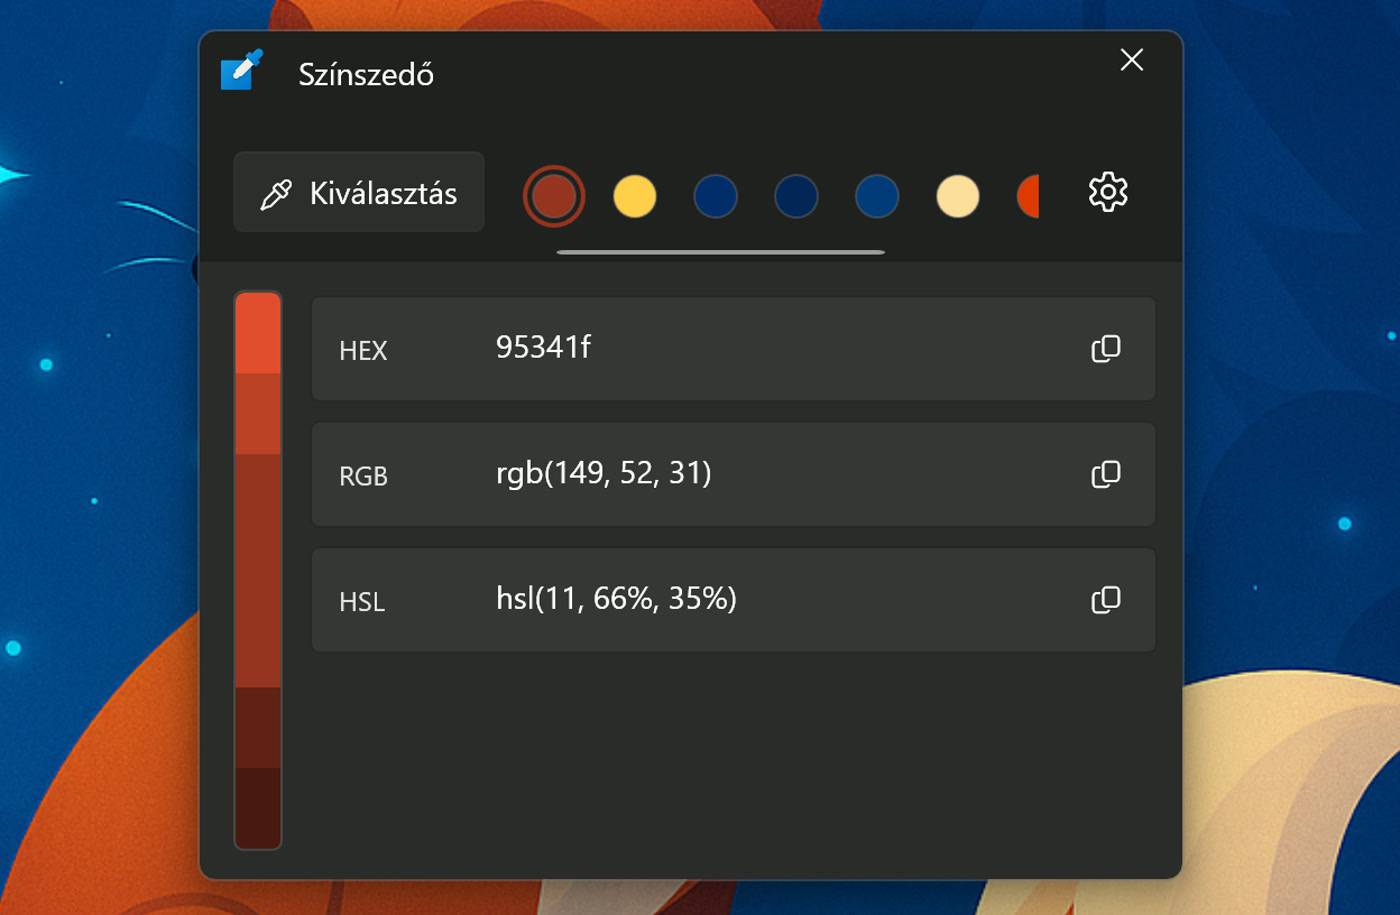Choose the darkest navy history swatch
Image resolution: width=1400 pixels, height=915 pixels.
coord(797,196)
